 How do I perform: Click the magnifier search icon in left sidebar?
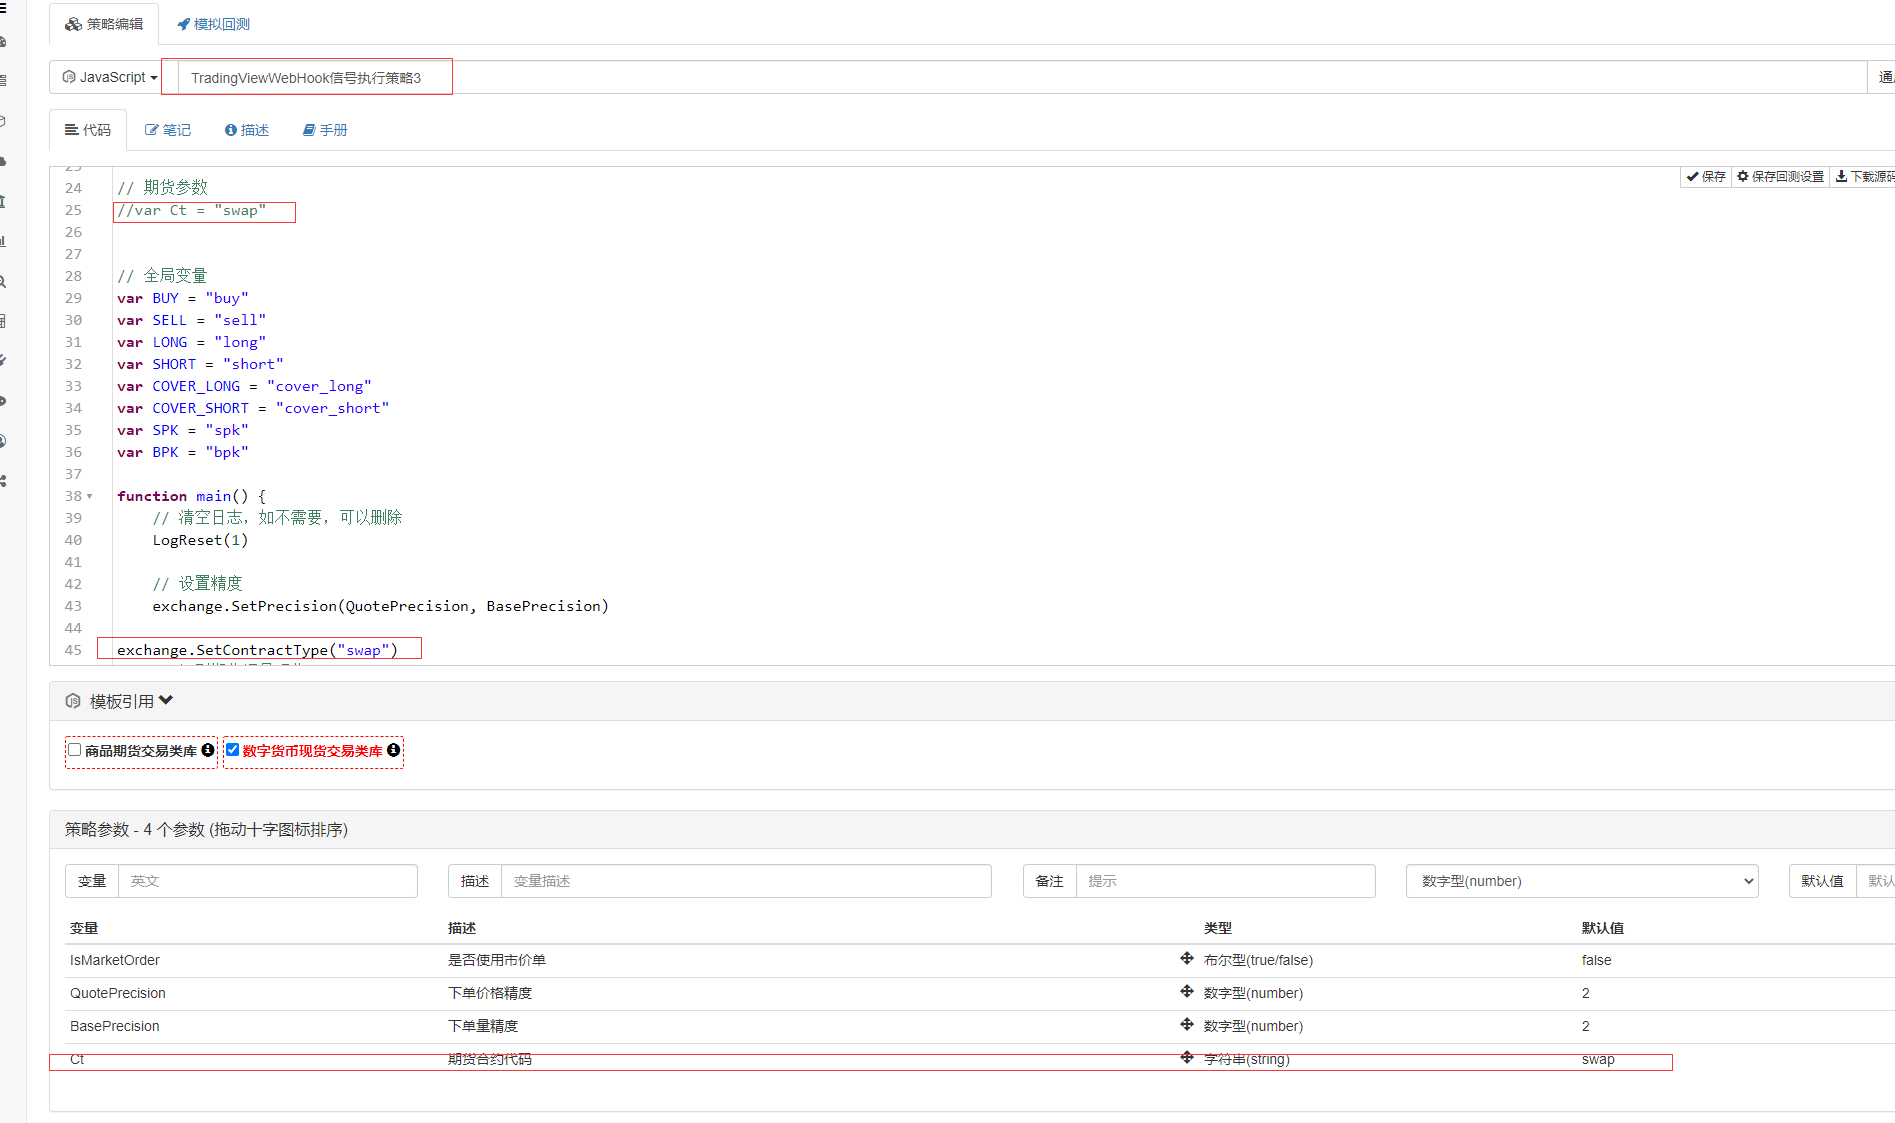click(x=3, y=282)
